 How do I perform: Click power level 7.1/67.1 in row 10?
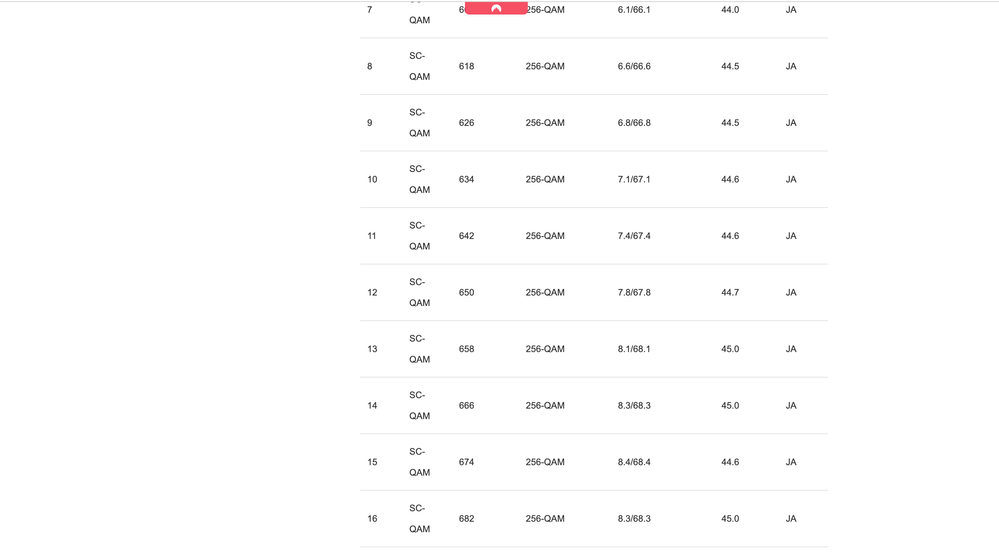(x=634, y=180)
